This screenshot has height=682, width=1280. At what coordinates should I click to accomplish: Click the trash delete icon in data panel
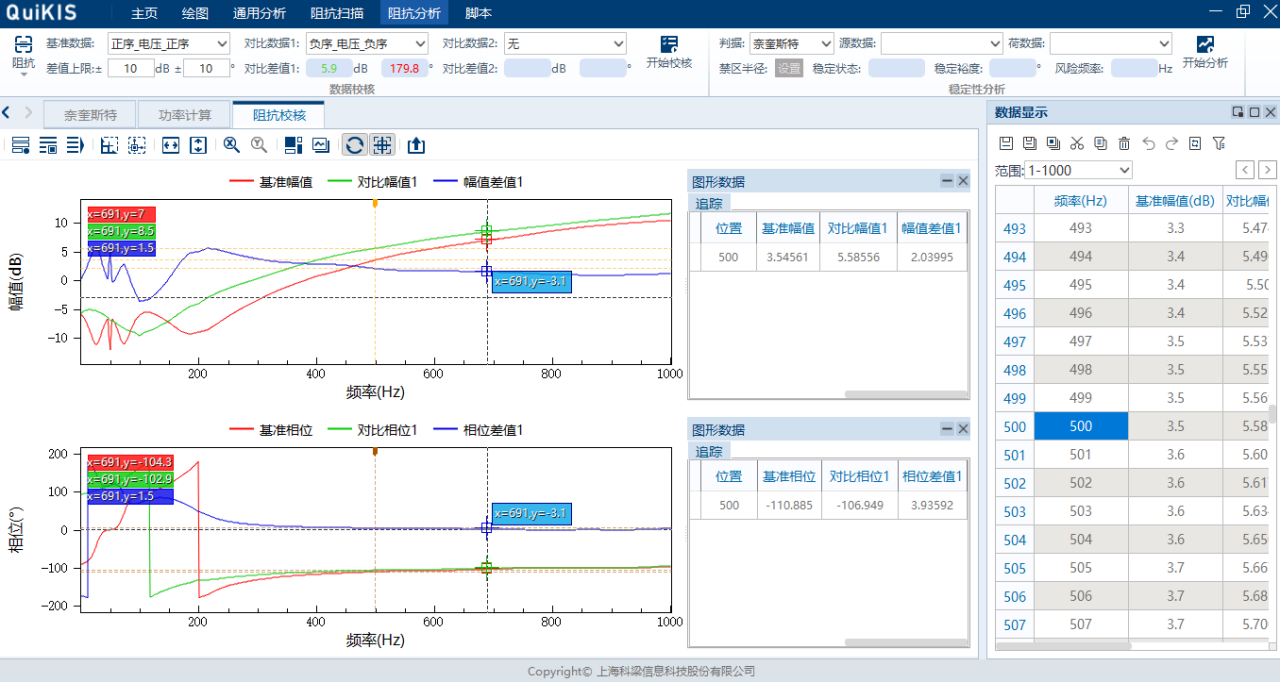coord(1124,144)
